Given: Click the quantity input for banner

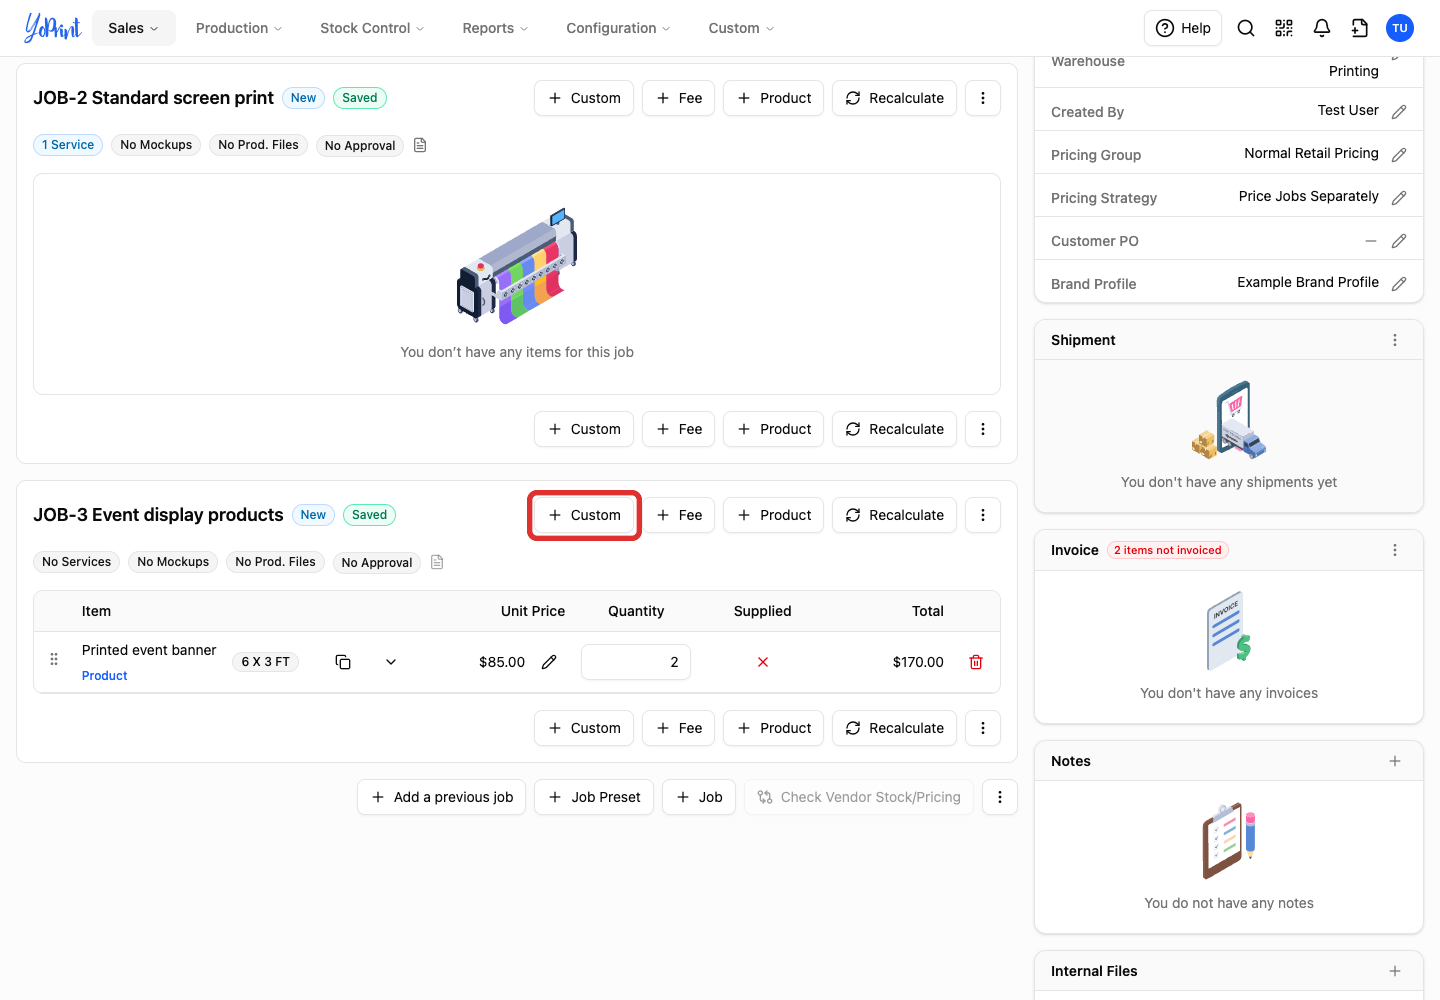Looking at the screenshot, I should tap(636, 662).
